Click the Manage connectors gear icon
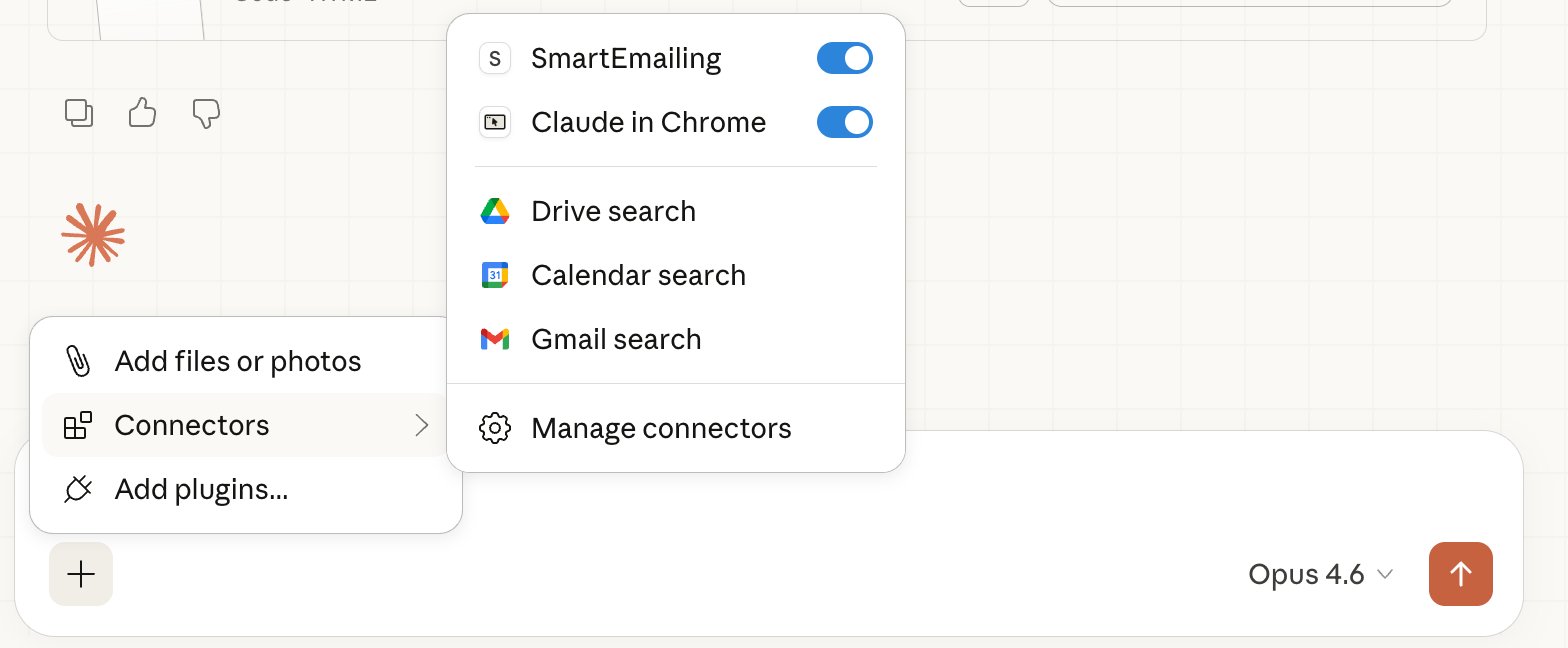Screen dimensions: 1568x648 coord(495,428)
